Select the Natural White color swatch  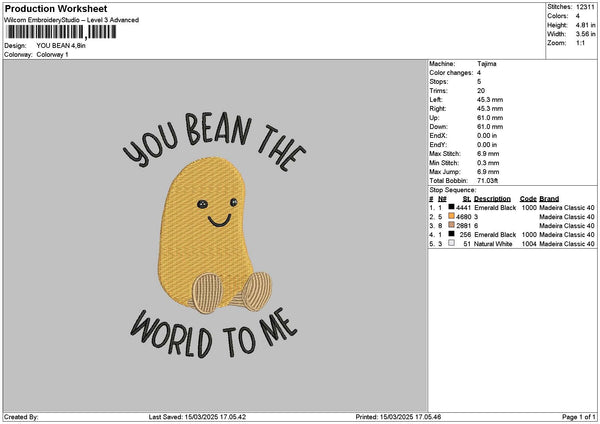[452, 243]
